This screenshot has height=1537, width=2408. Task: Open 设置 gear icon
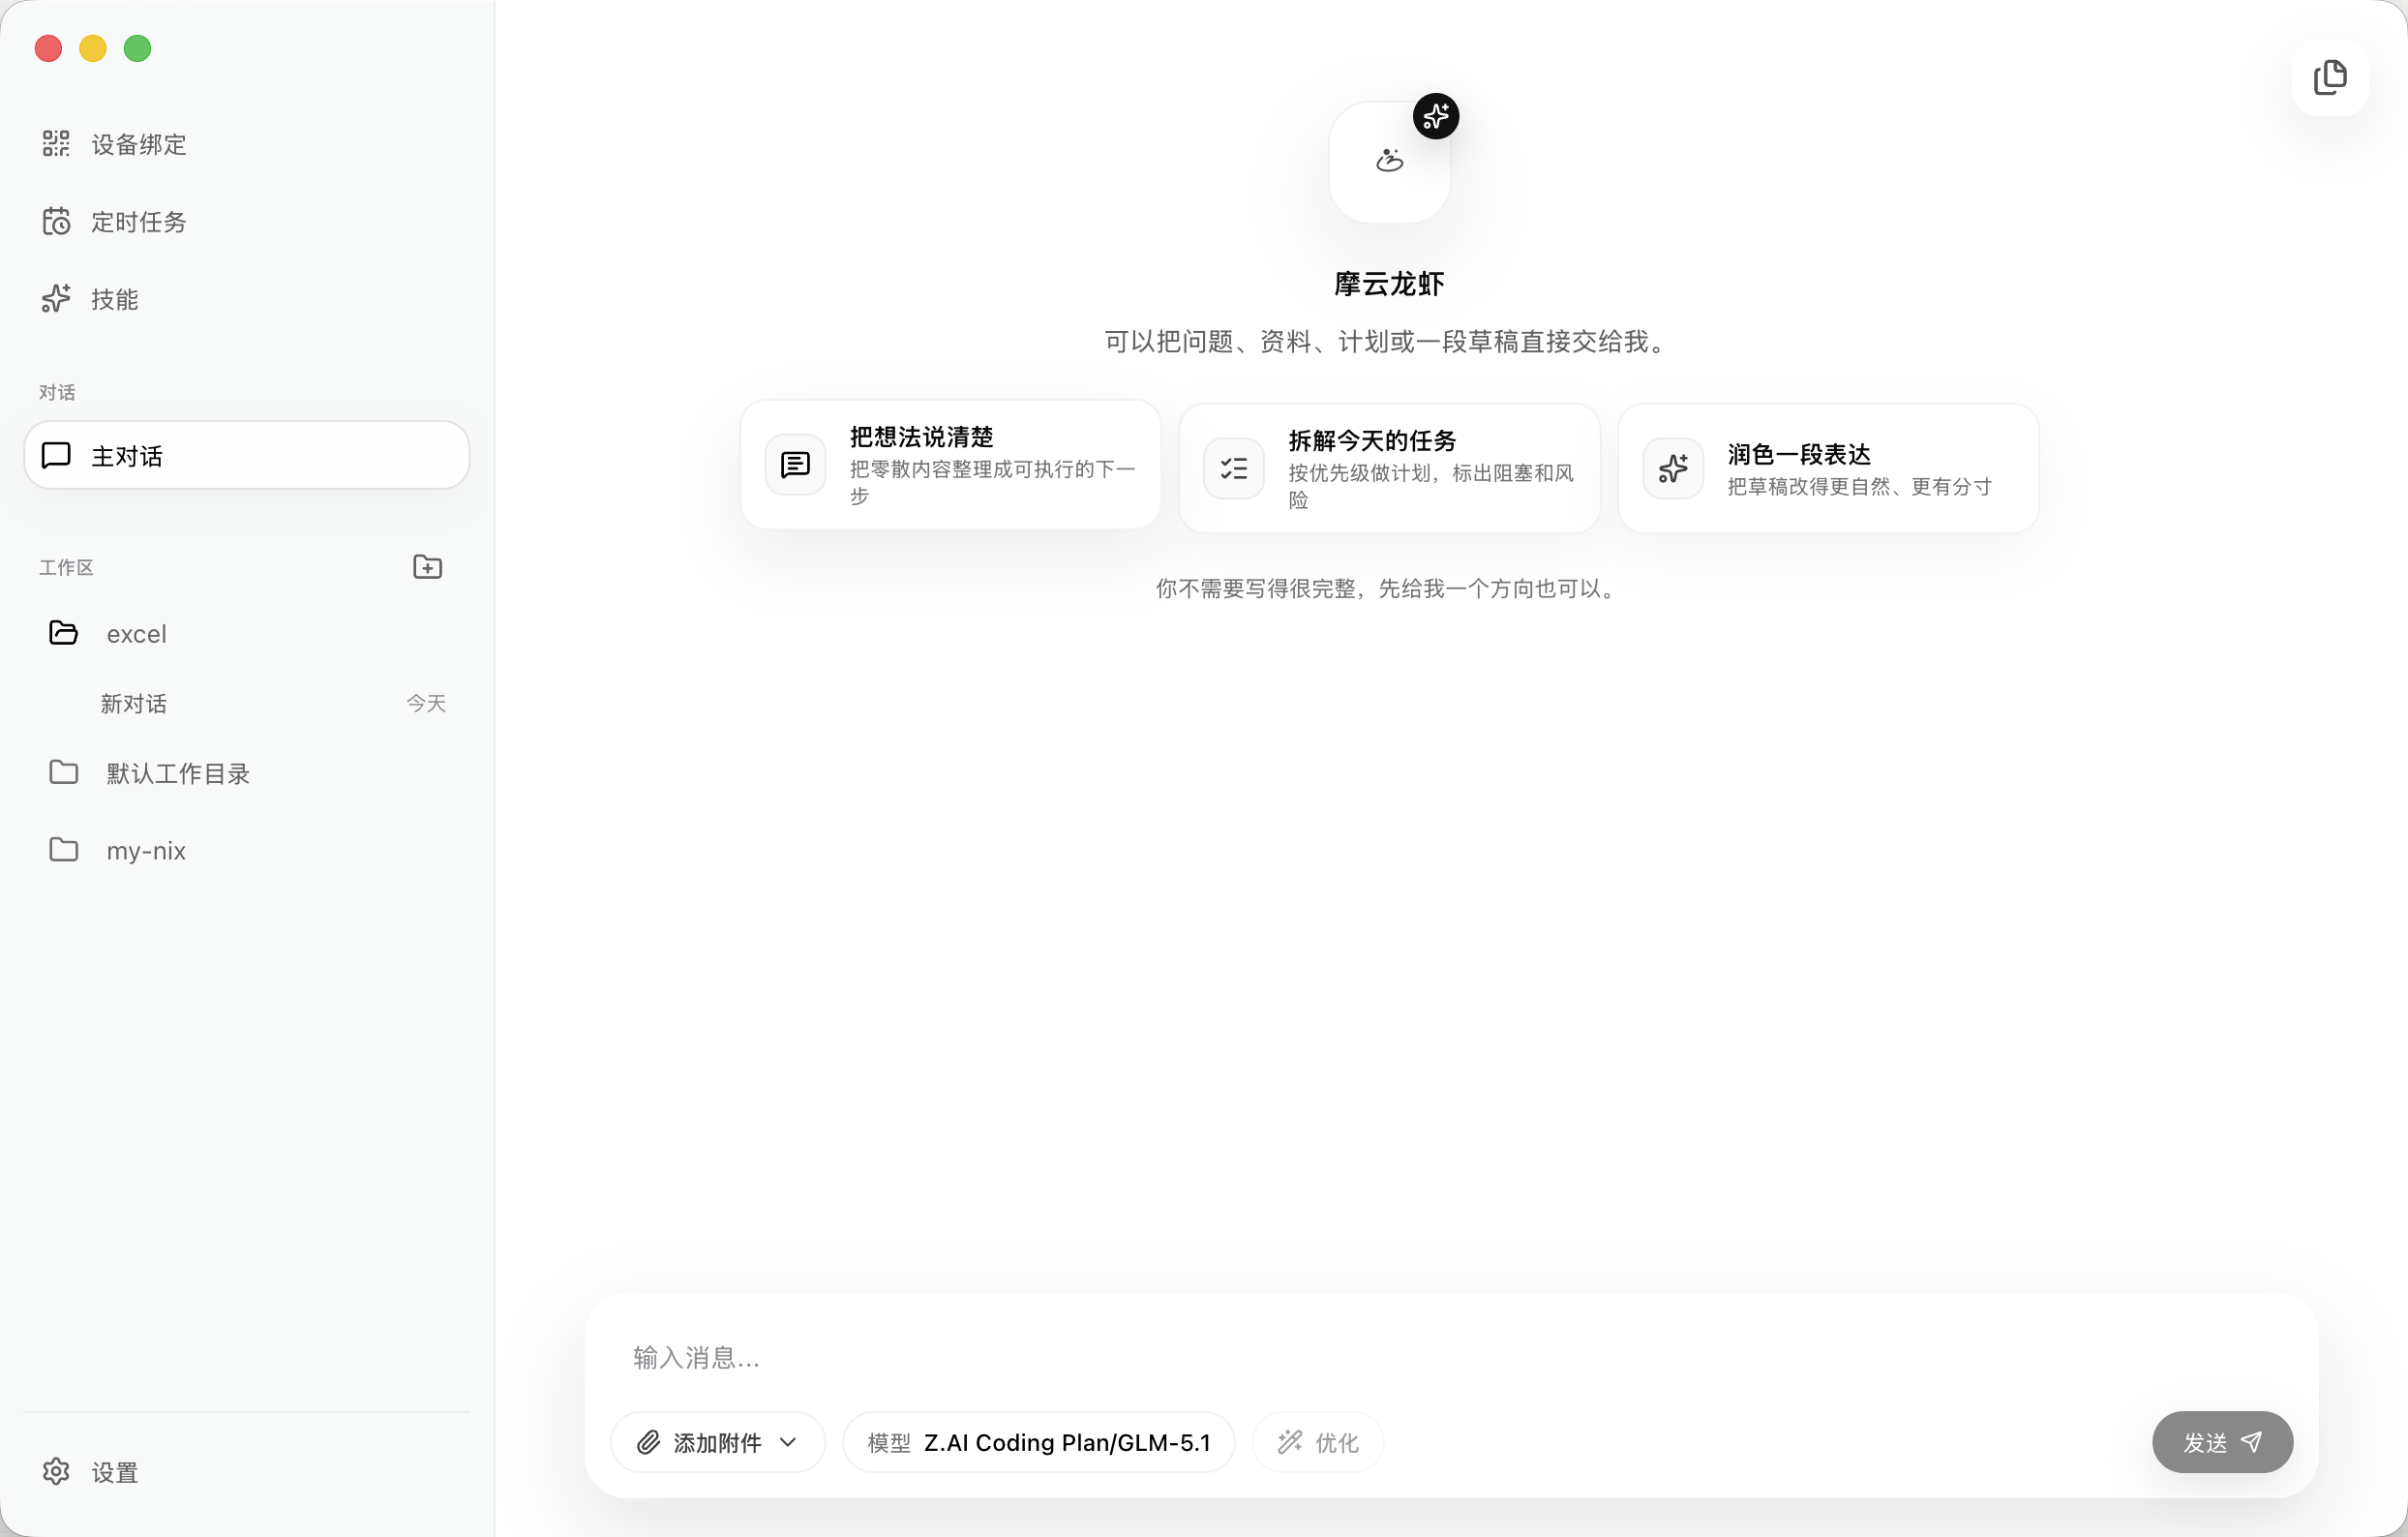(x=56, y=1471)
